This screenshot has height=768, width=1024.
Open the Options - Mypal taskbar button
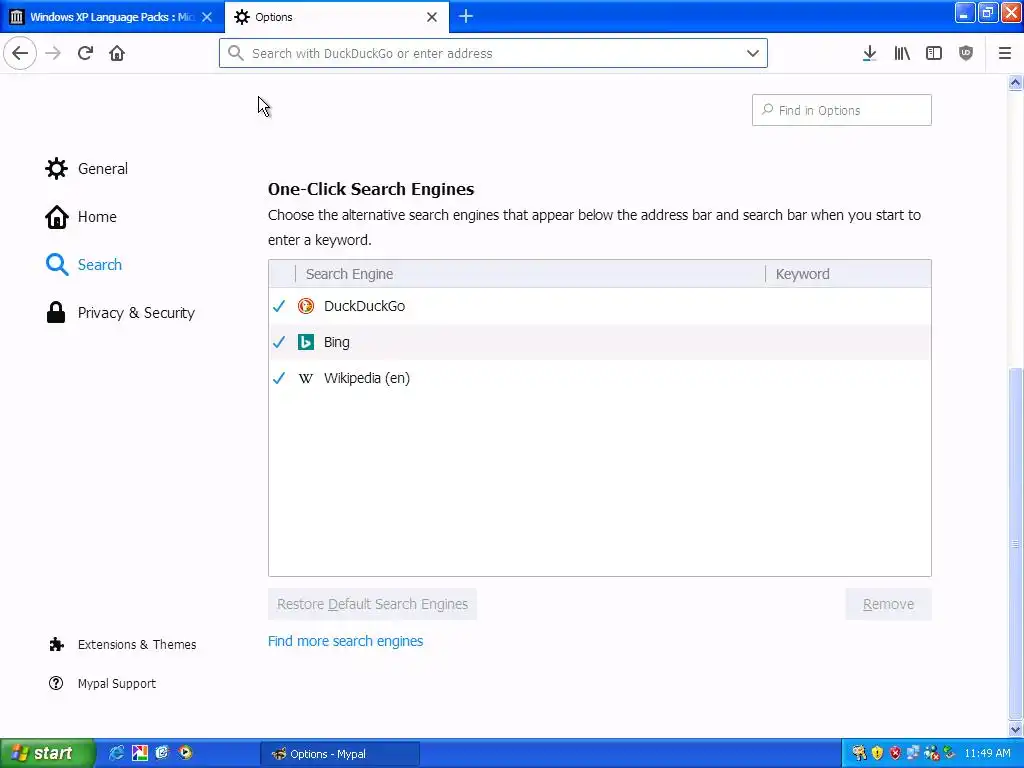[340, 754]
